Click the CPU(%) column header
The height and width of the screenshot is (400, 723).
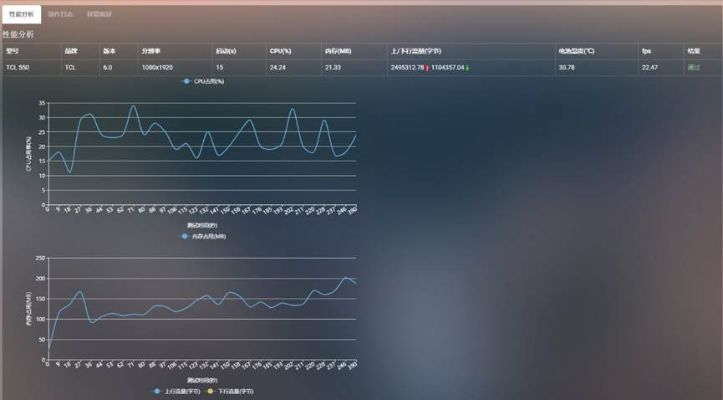pos(280,50)
